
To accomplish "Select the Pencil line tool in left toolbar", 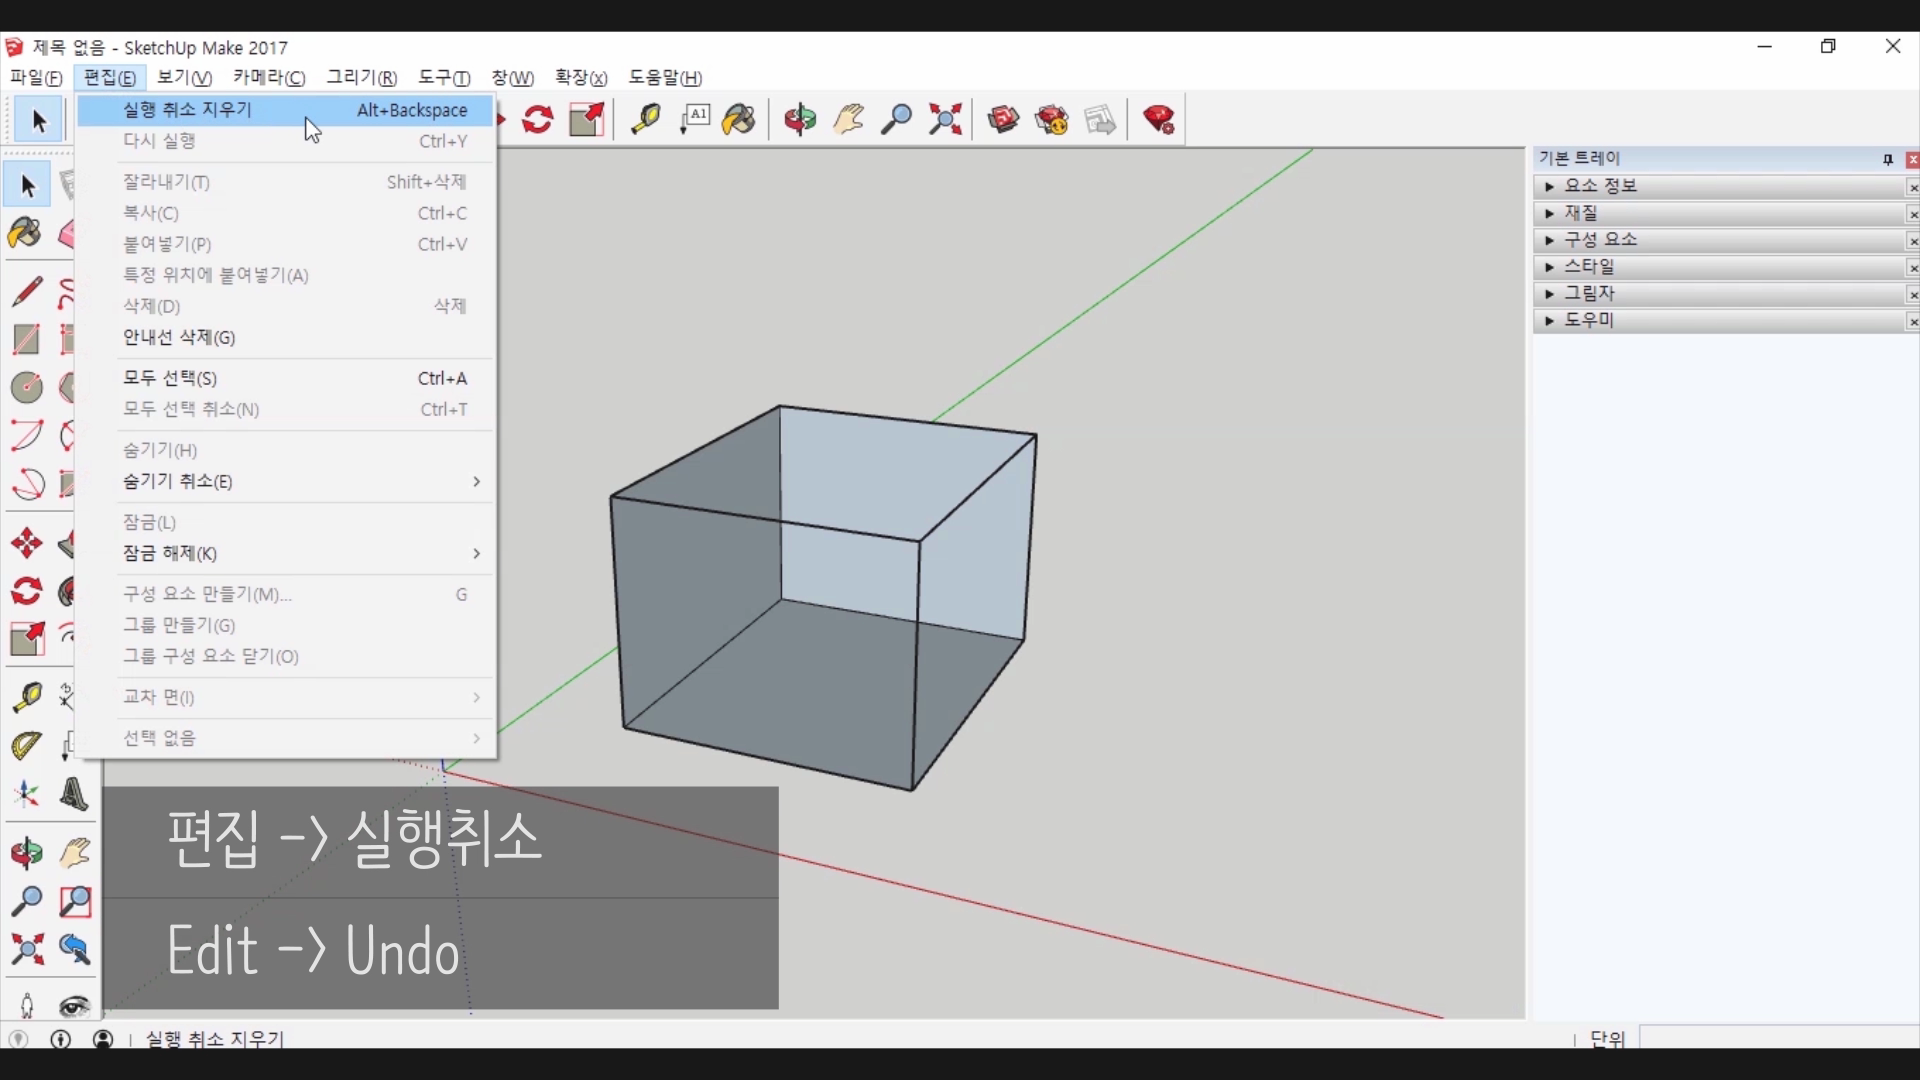I will pyautogui.click(x=27, y=291).
